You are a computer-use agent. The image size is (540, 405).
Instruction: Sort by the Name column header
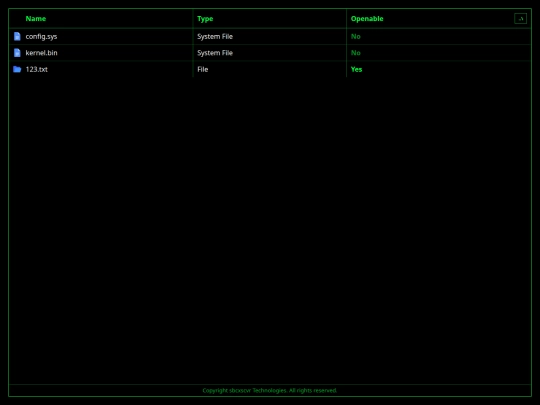(x=36, y=19)
